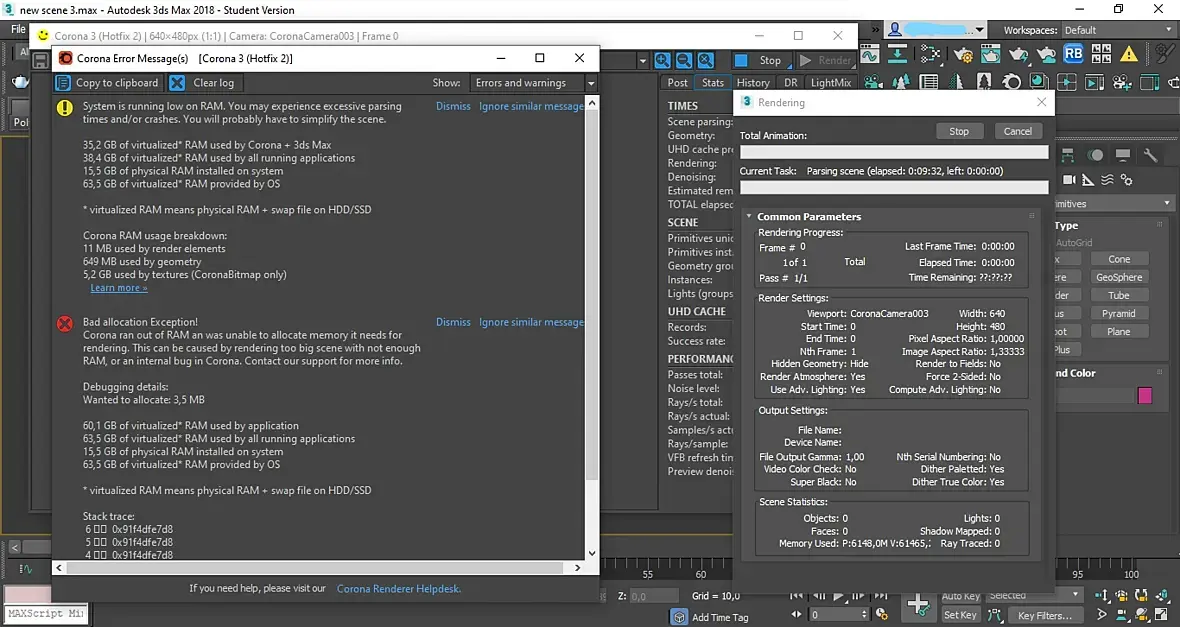The height and width of the screenshot is (627, 1180).
Task: Select the Helpers category icon
Action: click(x=1088, y=180)
